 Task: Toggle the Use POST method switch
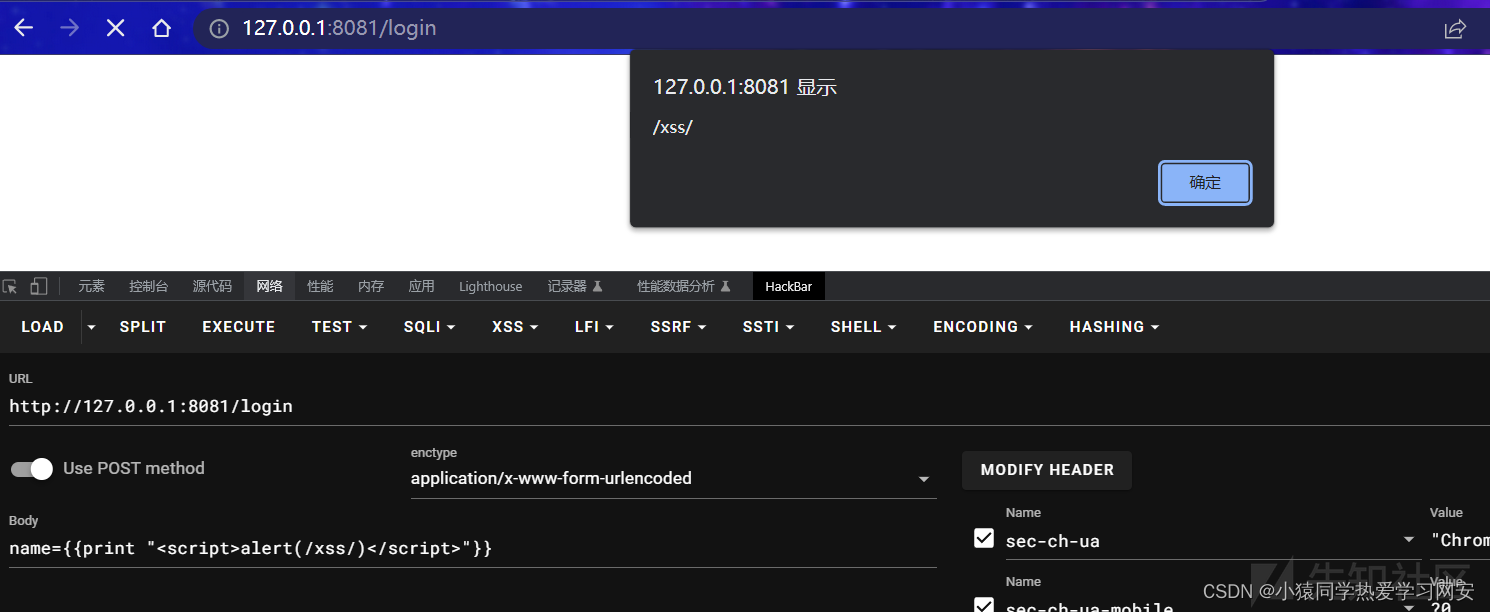coord(31,468)
